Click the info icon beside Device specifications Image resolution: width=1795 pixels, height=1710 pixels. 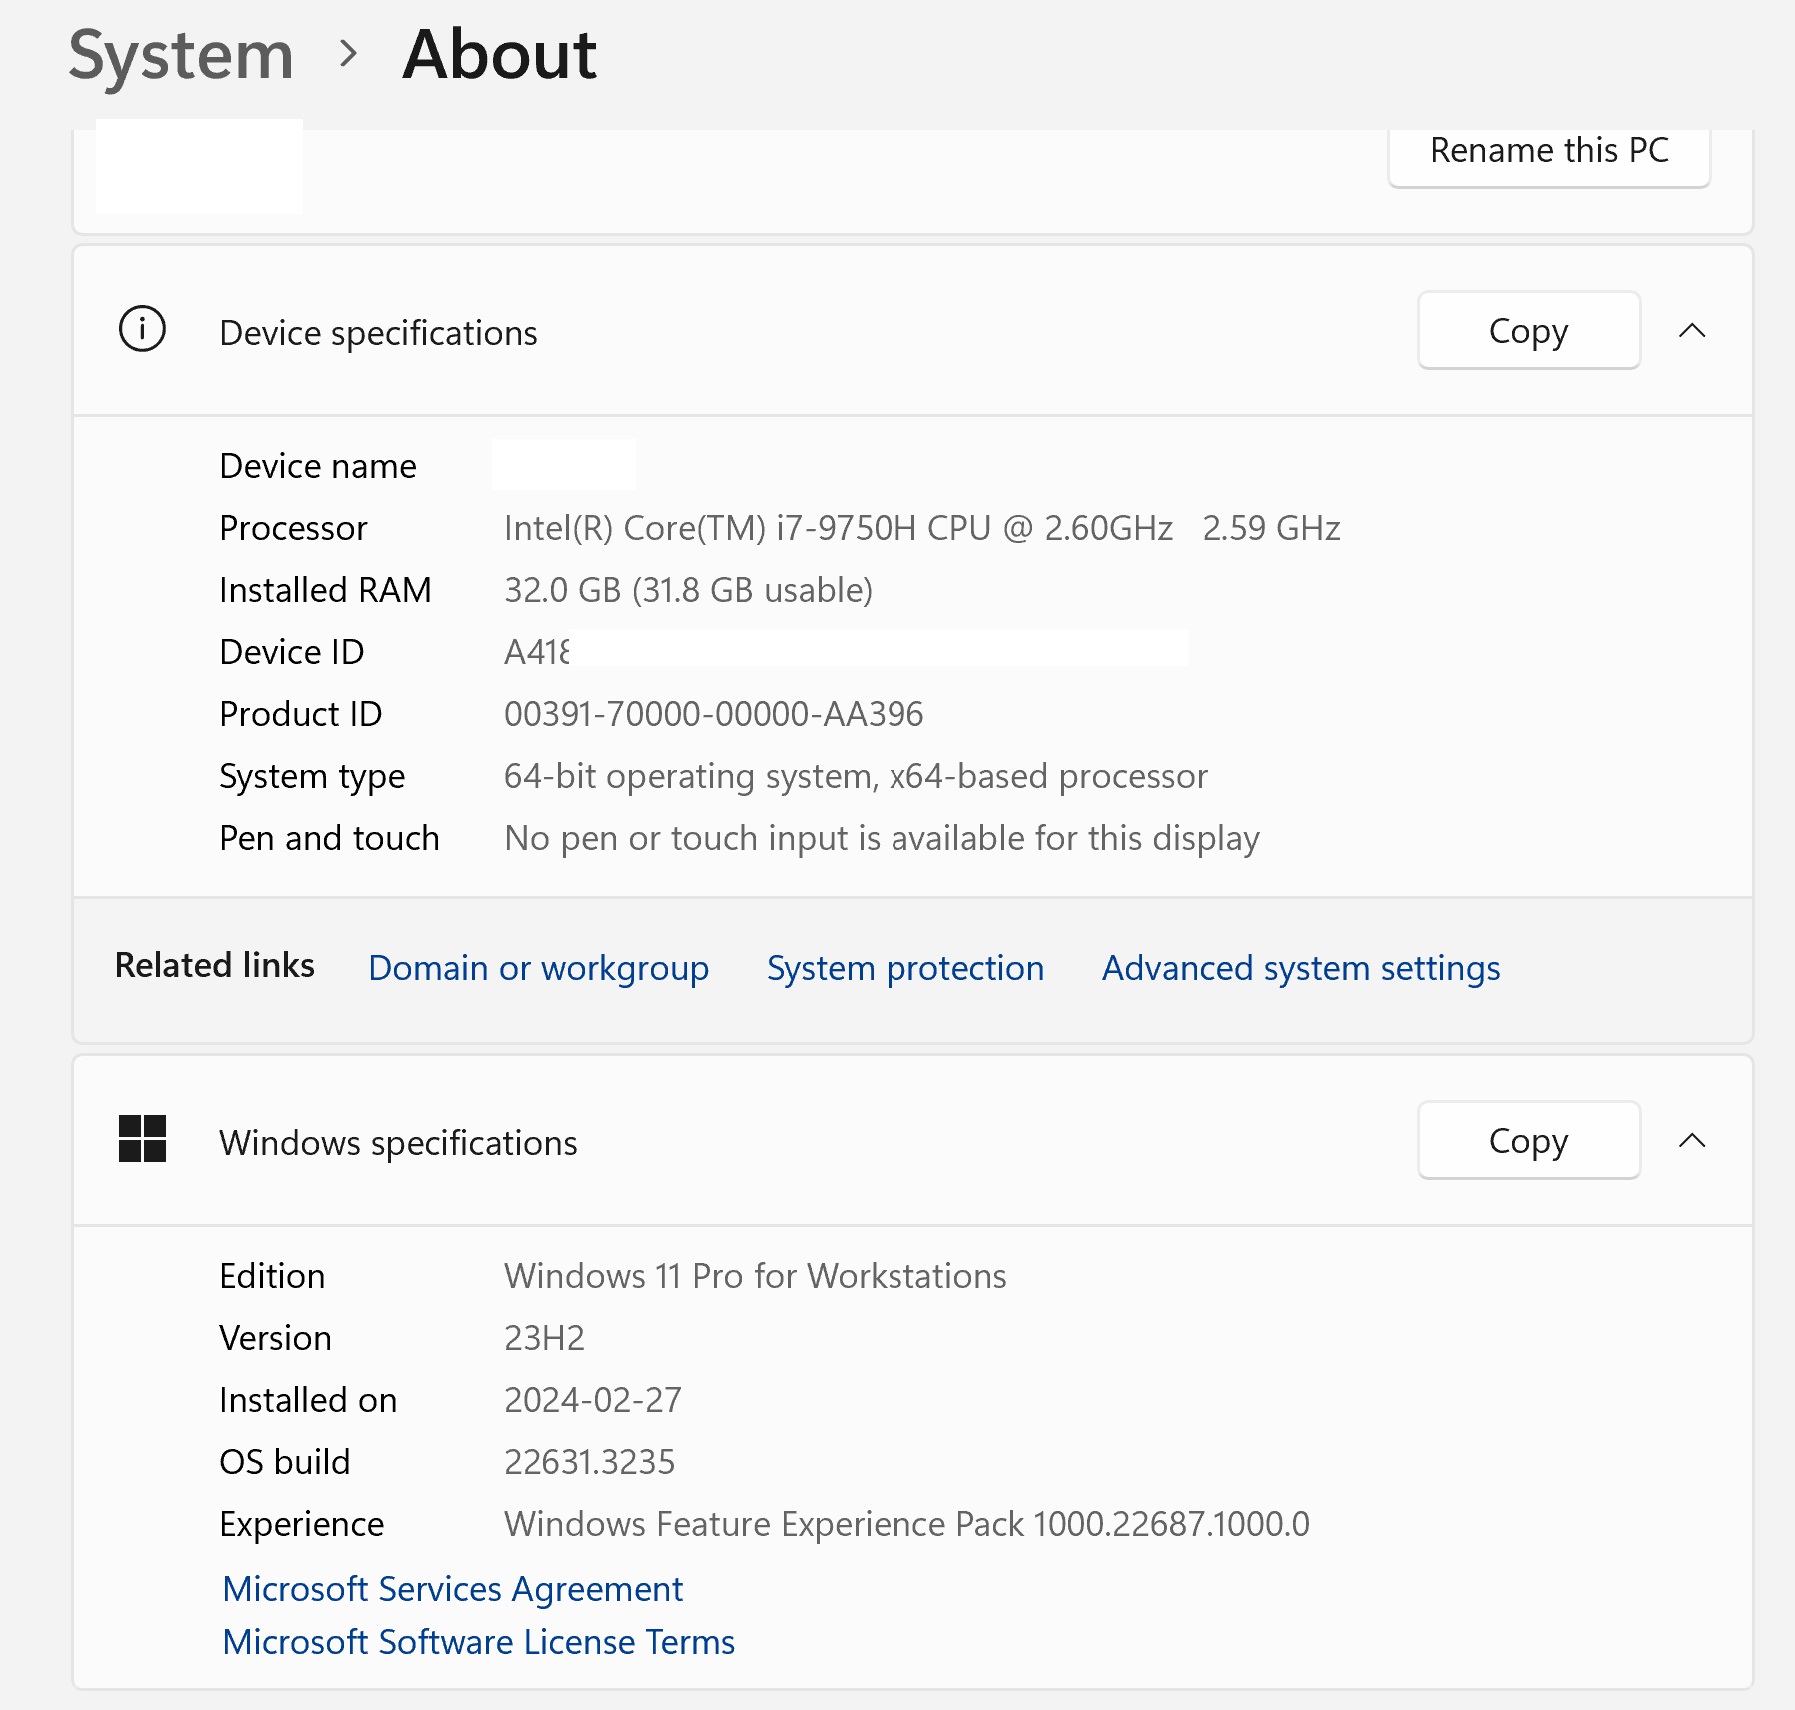142,330
